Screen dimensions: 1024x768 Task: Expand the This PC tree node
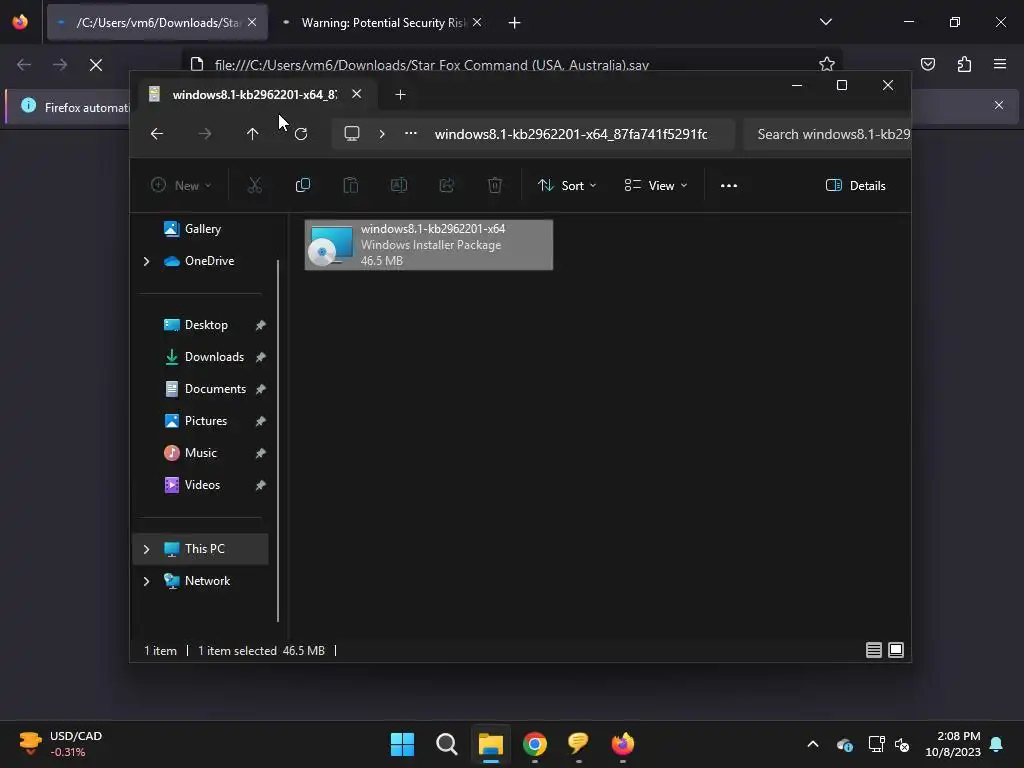[146, 549]
